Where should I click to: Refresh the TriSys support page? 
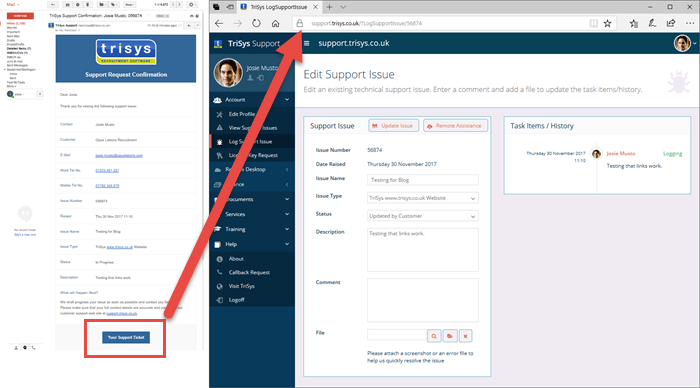pyautogui.click(x=256, y=23)
